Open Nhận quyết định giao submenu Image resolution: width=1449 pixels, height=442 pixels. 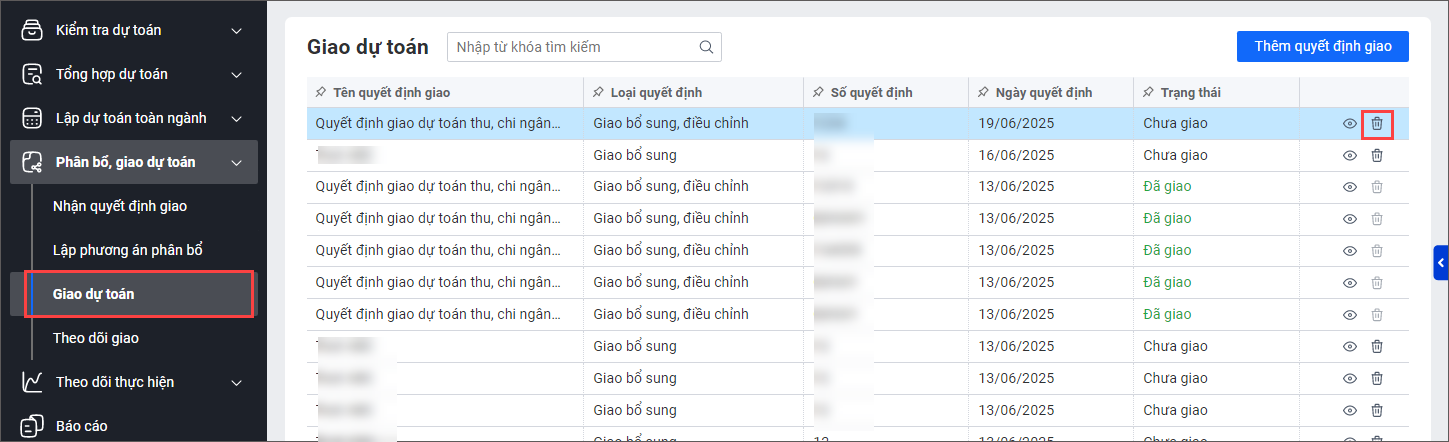pos(120,206)
